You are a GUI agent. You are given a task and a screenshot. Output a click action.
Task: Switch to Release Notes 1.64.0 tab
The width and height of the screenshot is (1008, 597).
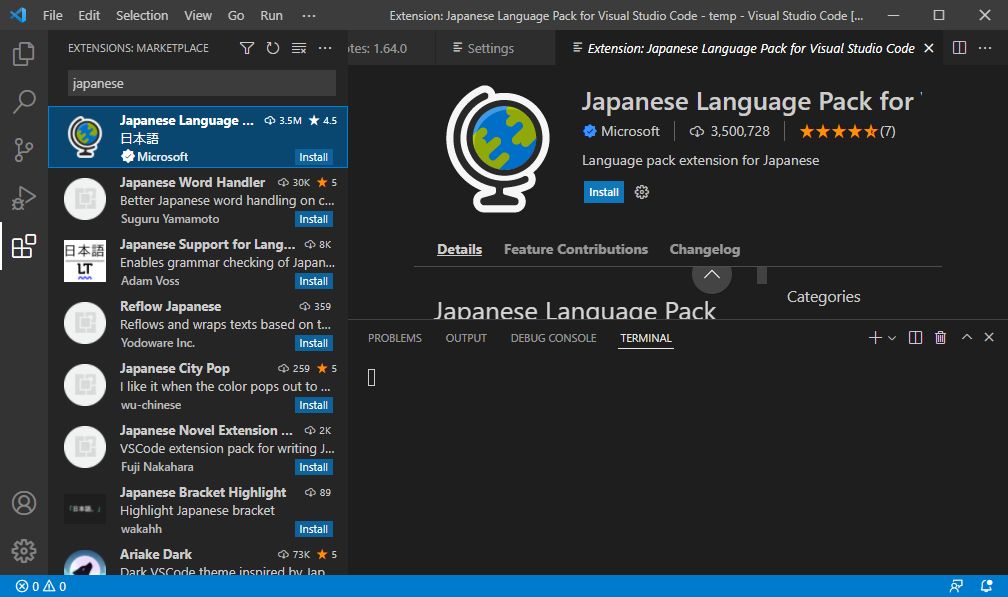coord(391,48)
